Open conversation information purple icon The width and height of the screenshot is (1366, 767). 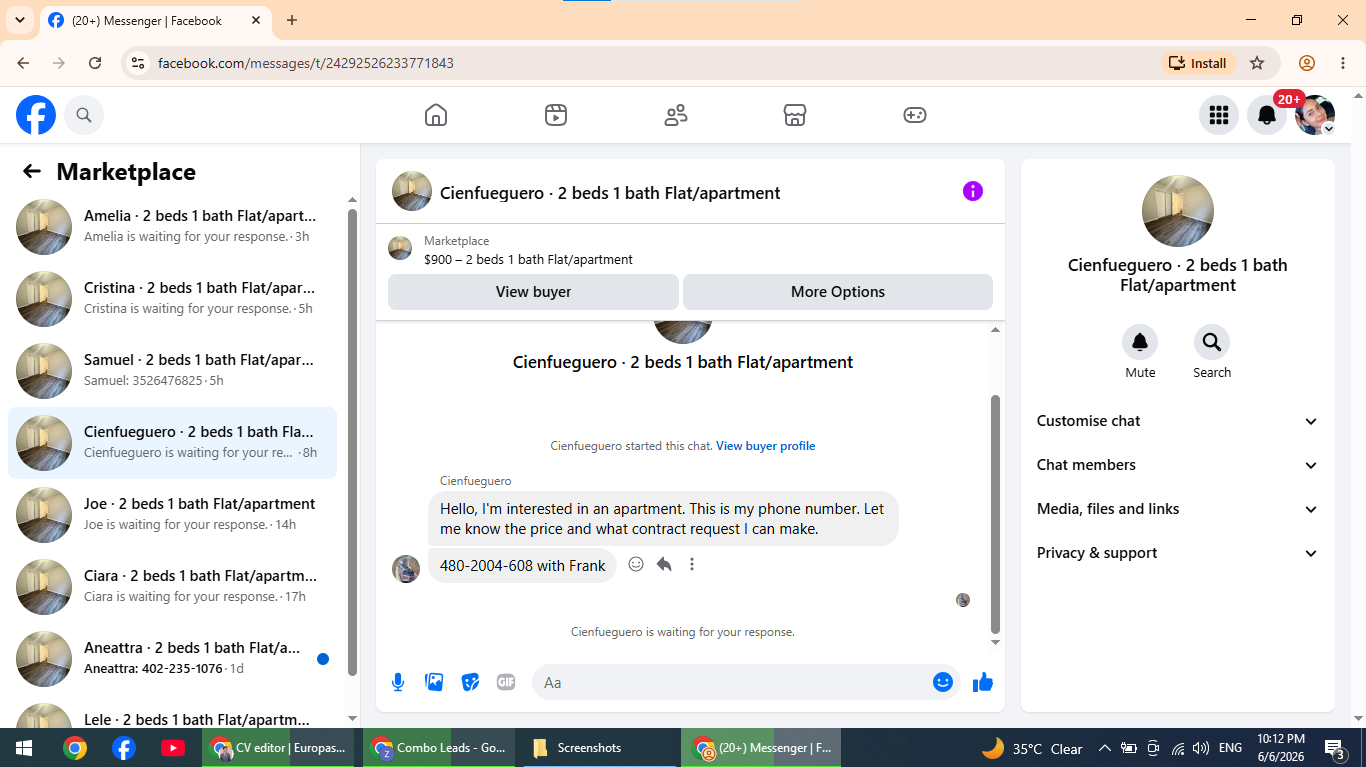[x=973, y=191]
